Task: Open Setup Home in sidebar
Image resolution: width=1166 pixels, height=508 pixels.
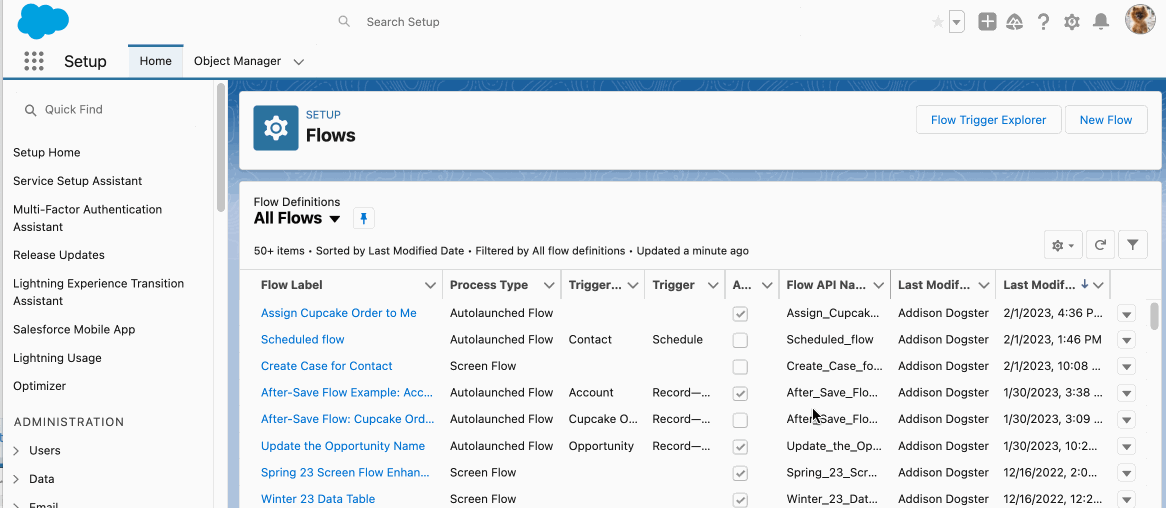Action: click(46, 152)
